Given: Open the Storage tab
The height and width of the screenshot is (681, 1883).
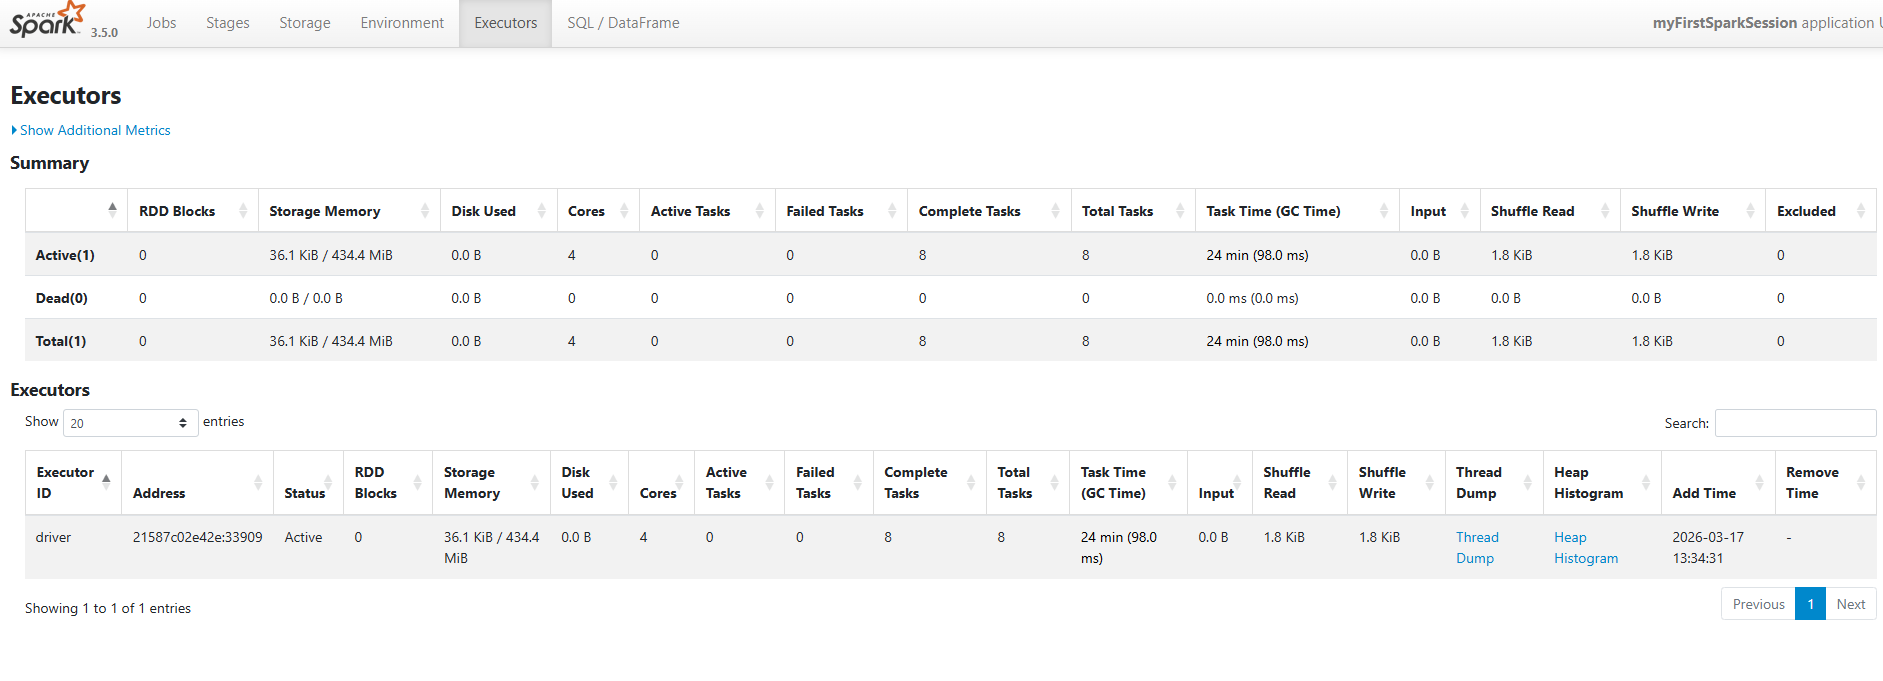Looking at the screenshot, I should 305,23.
